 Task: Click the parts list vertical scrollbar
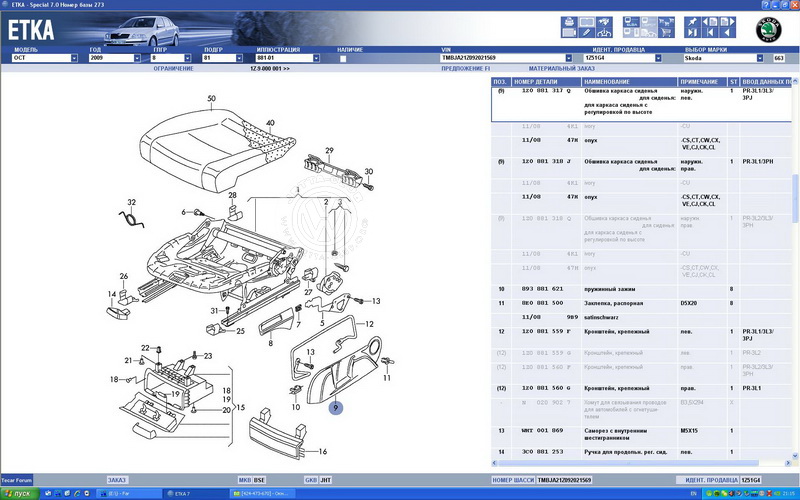[x=795, y=199]
